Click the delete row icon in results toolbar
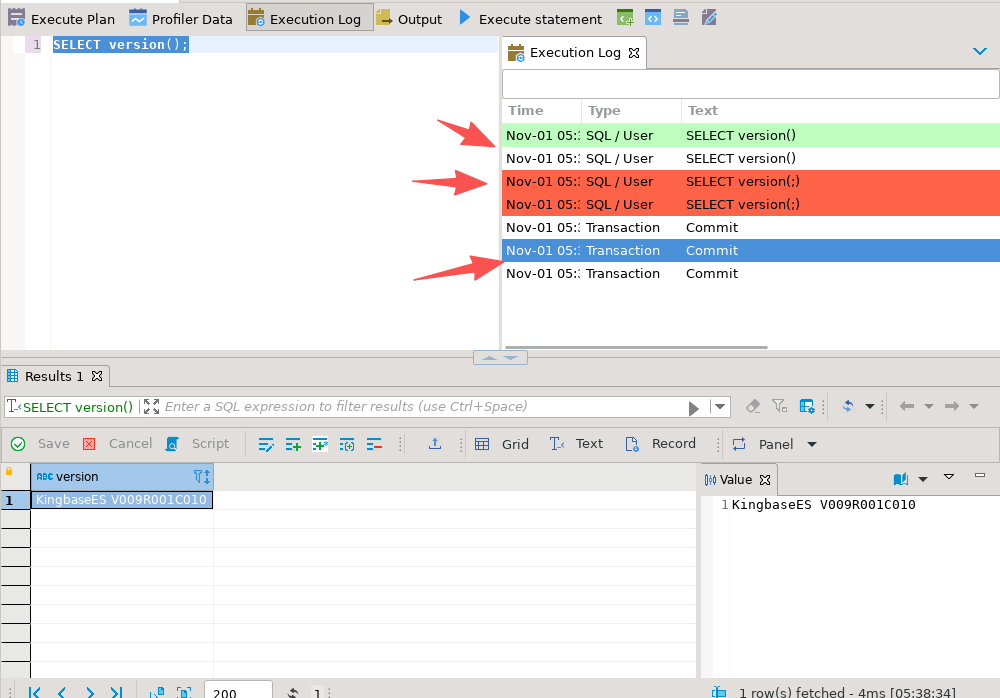This screenshot has height=698, width=1000. click(374, 444)
